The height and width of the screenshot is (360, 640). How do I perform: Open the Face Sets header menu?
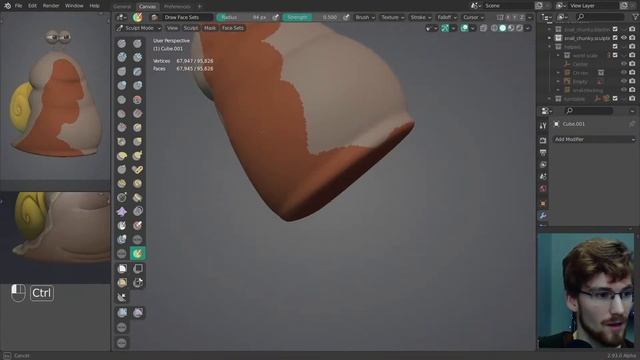pyautogui.click(x=233, y=28)
